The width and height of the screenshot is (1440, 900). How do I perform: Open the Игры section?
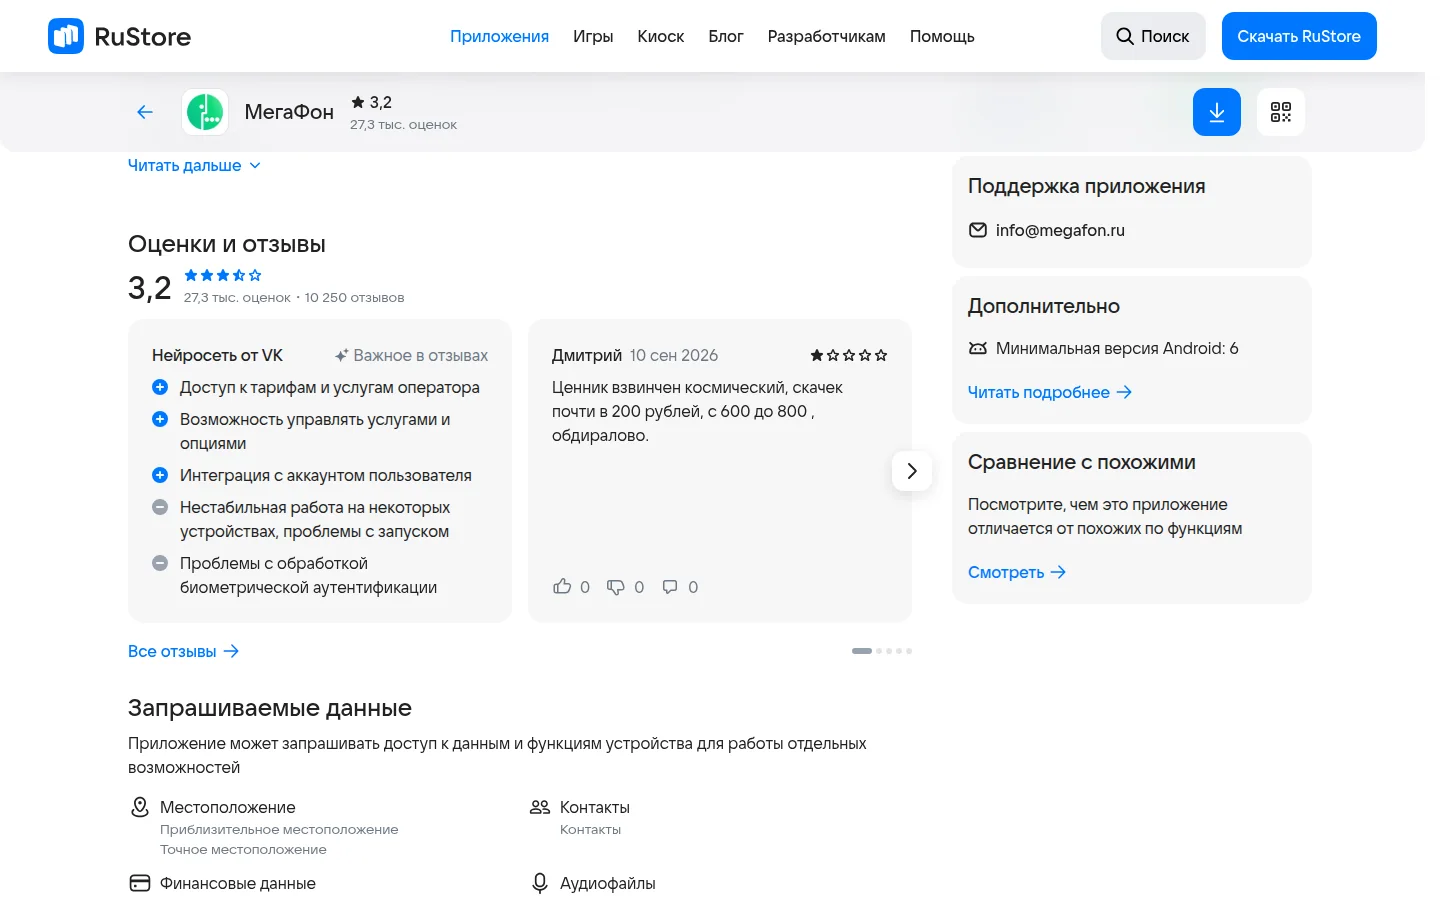pos(593,36)
